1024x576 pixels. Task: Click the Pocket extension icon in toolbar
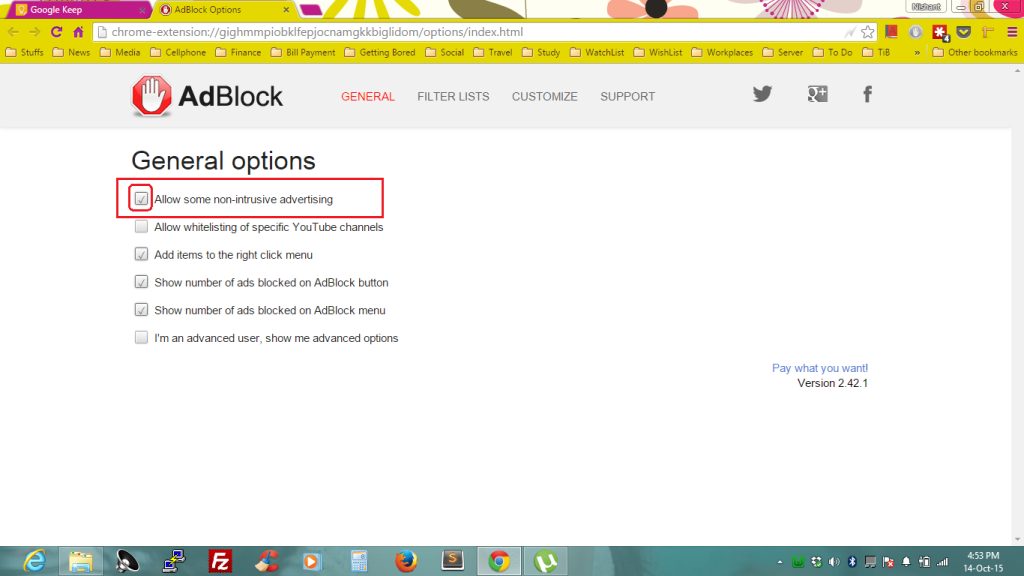(964, 32)
